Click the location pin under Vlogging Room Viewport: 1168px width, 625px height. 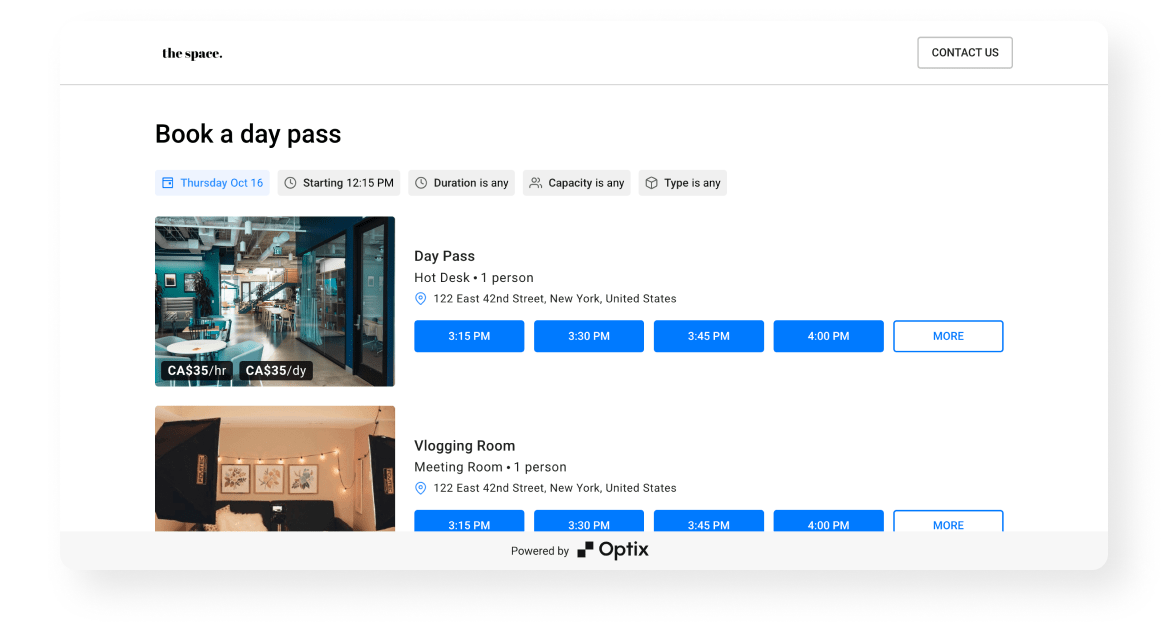coord(421,488)
